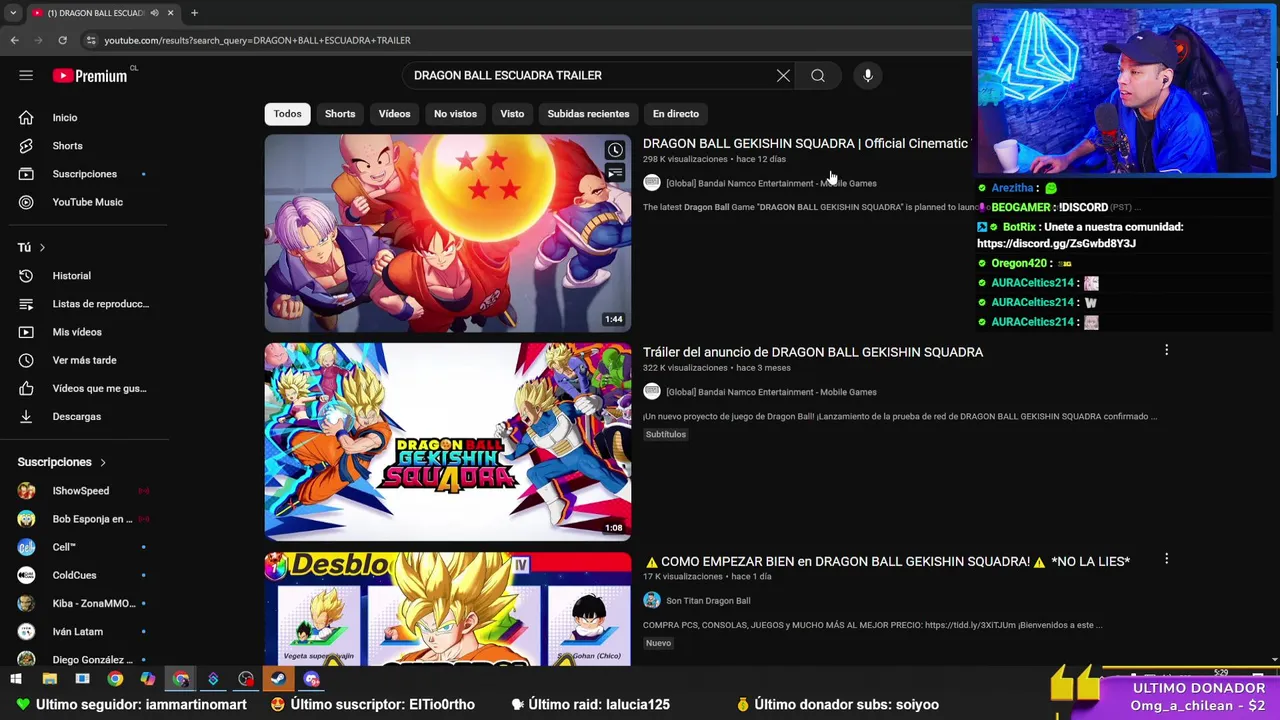The width and height of the screenshot is (1280, 720).
Task: View site information icon in address bar
Action: 91,40
